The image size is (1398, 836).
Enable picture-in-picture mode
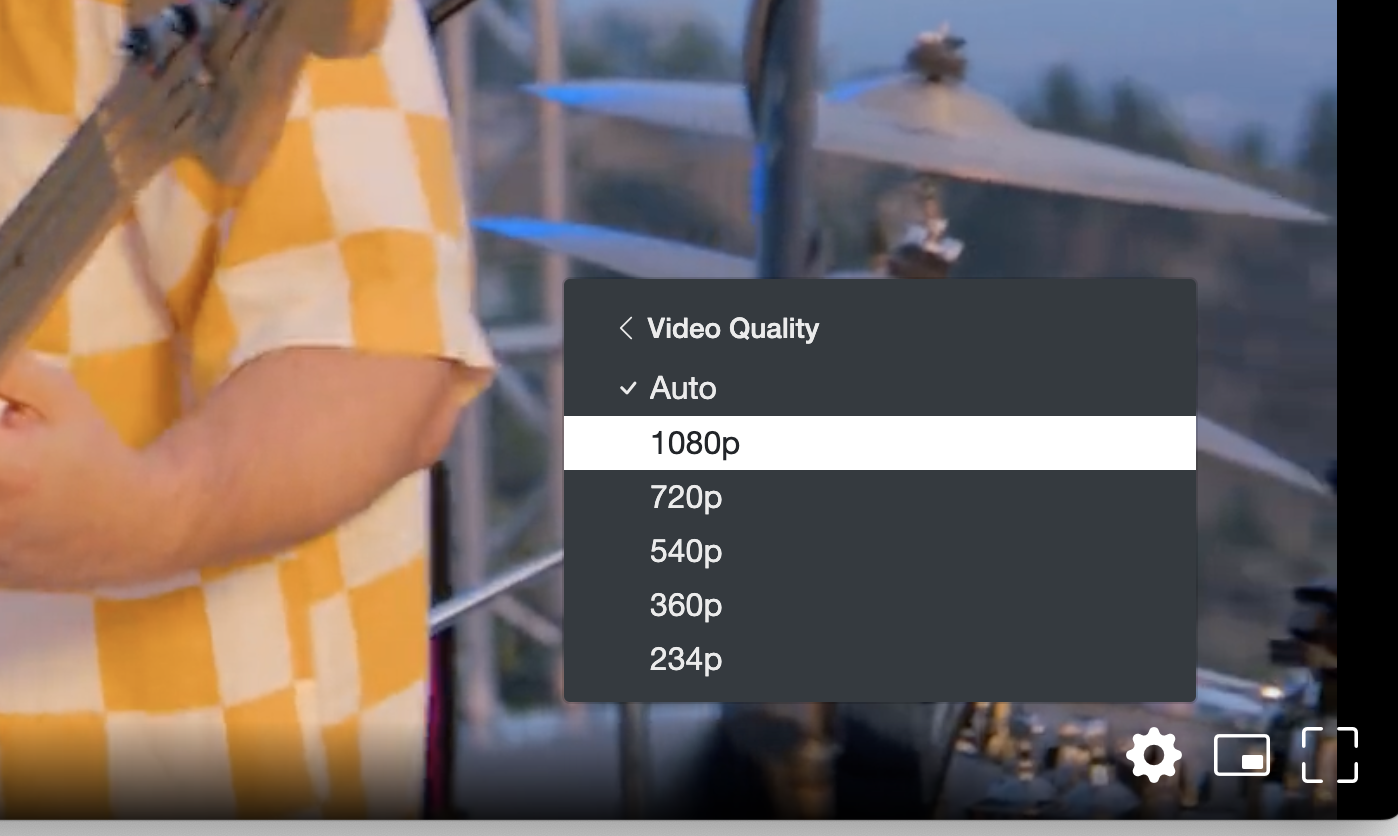[1242, 755]
